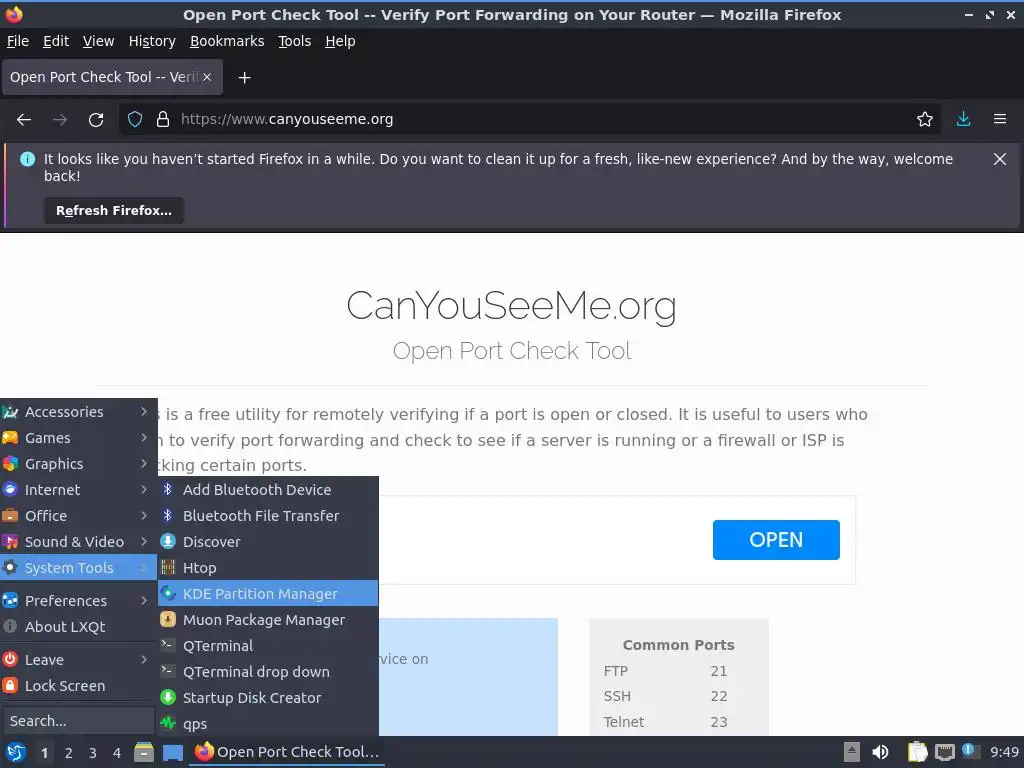1024x768 pixels.
Task: Click the show desktop panel icon
Action: pos(172,752)
